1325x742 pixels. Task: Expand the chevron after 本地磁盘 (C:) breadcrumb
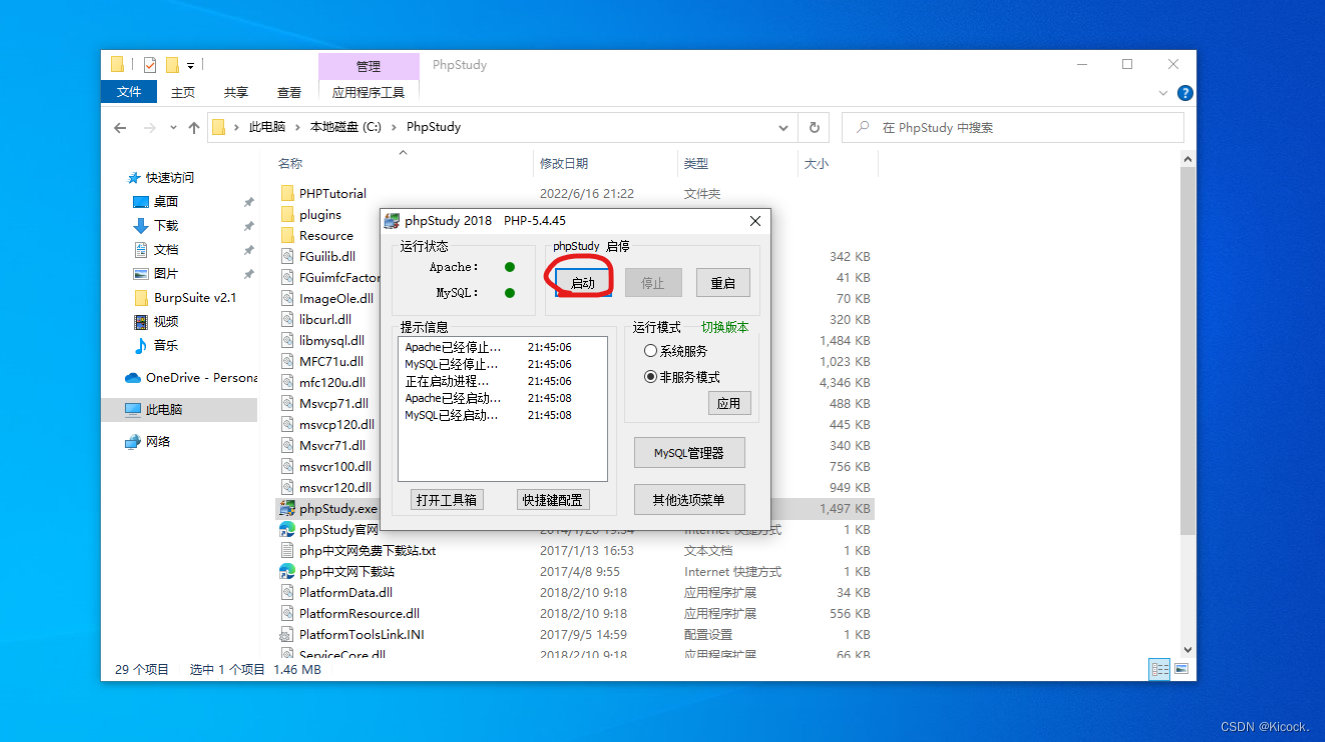394,128
